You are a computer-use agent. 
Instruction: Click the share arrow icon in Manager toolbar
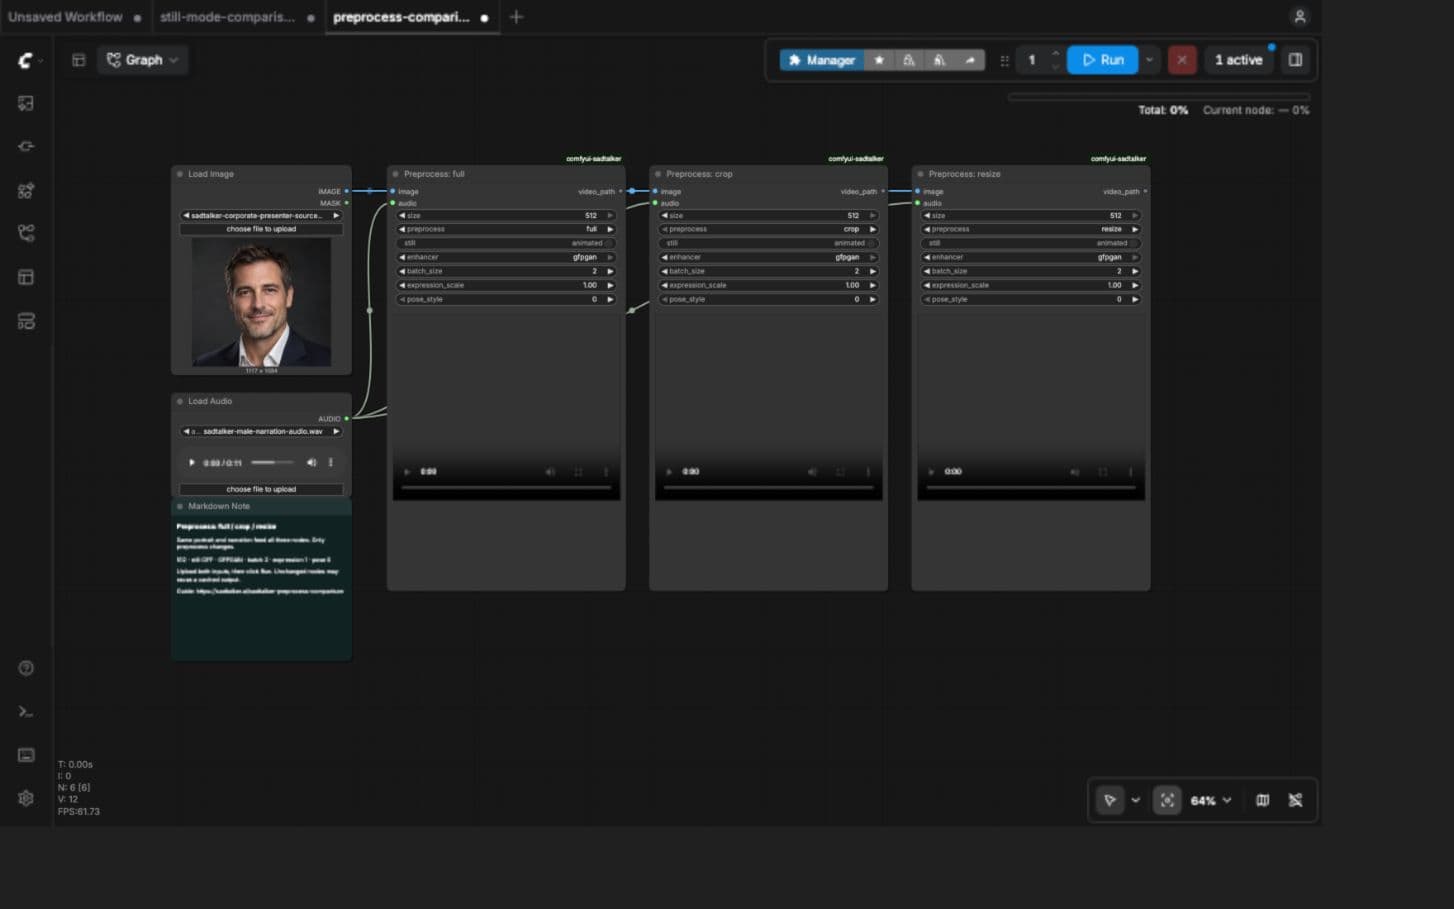point(969,60)
